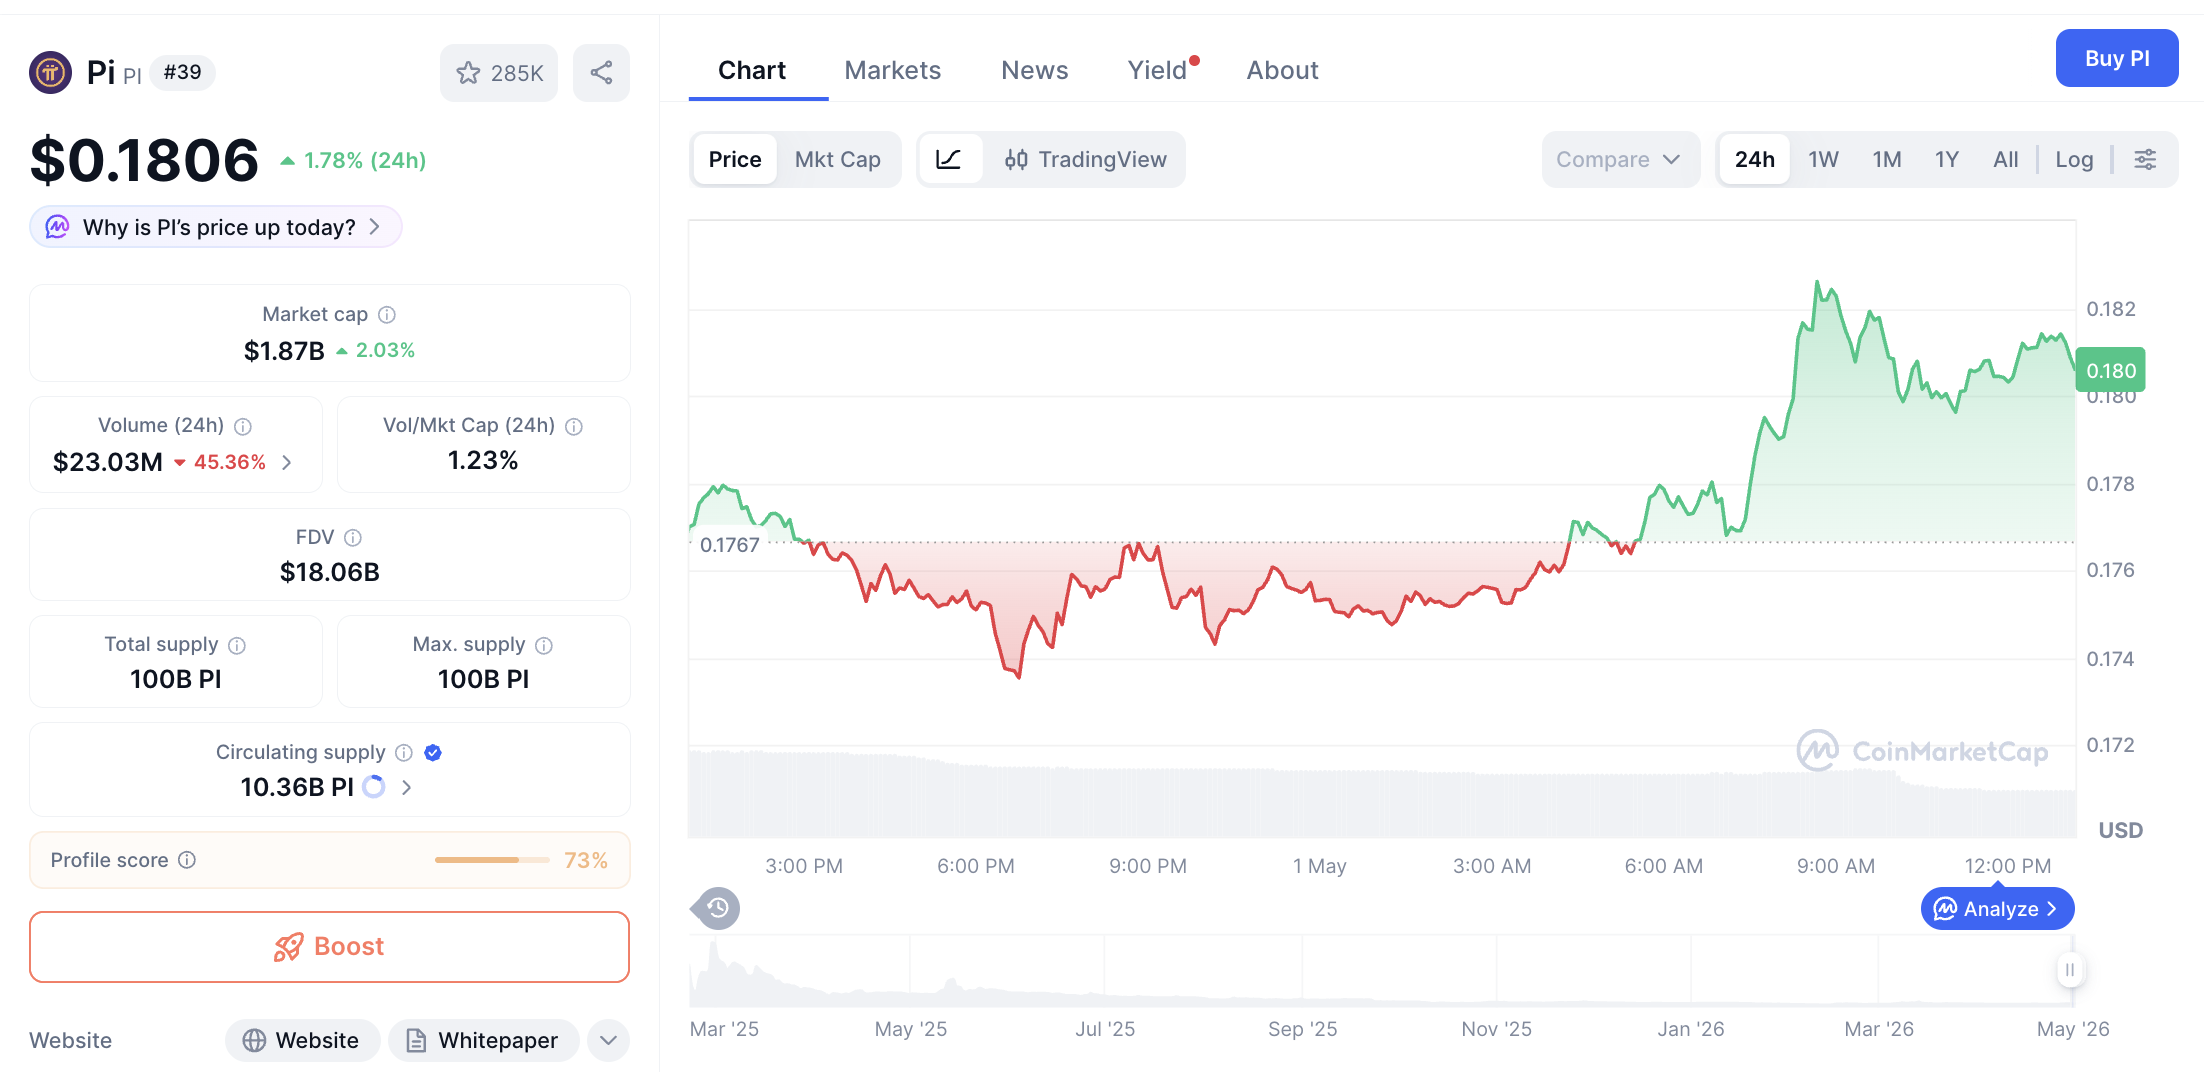This screenshot has height=1072, width=2204.
Task: Select the 1Y time range
Action: (1946, 159)
